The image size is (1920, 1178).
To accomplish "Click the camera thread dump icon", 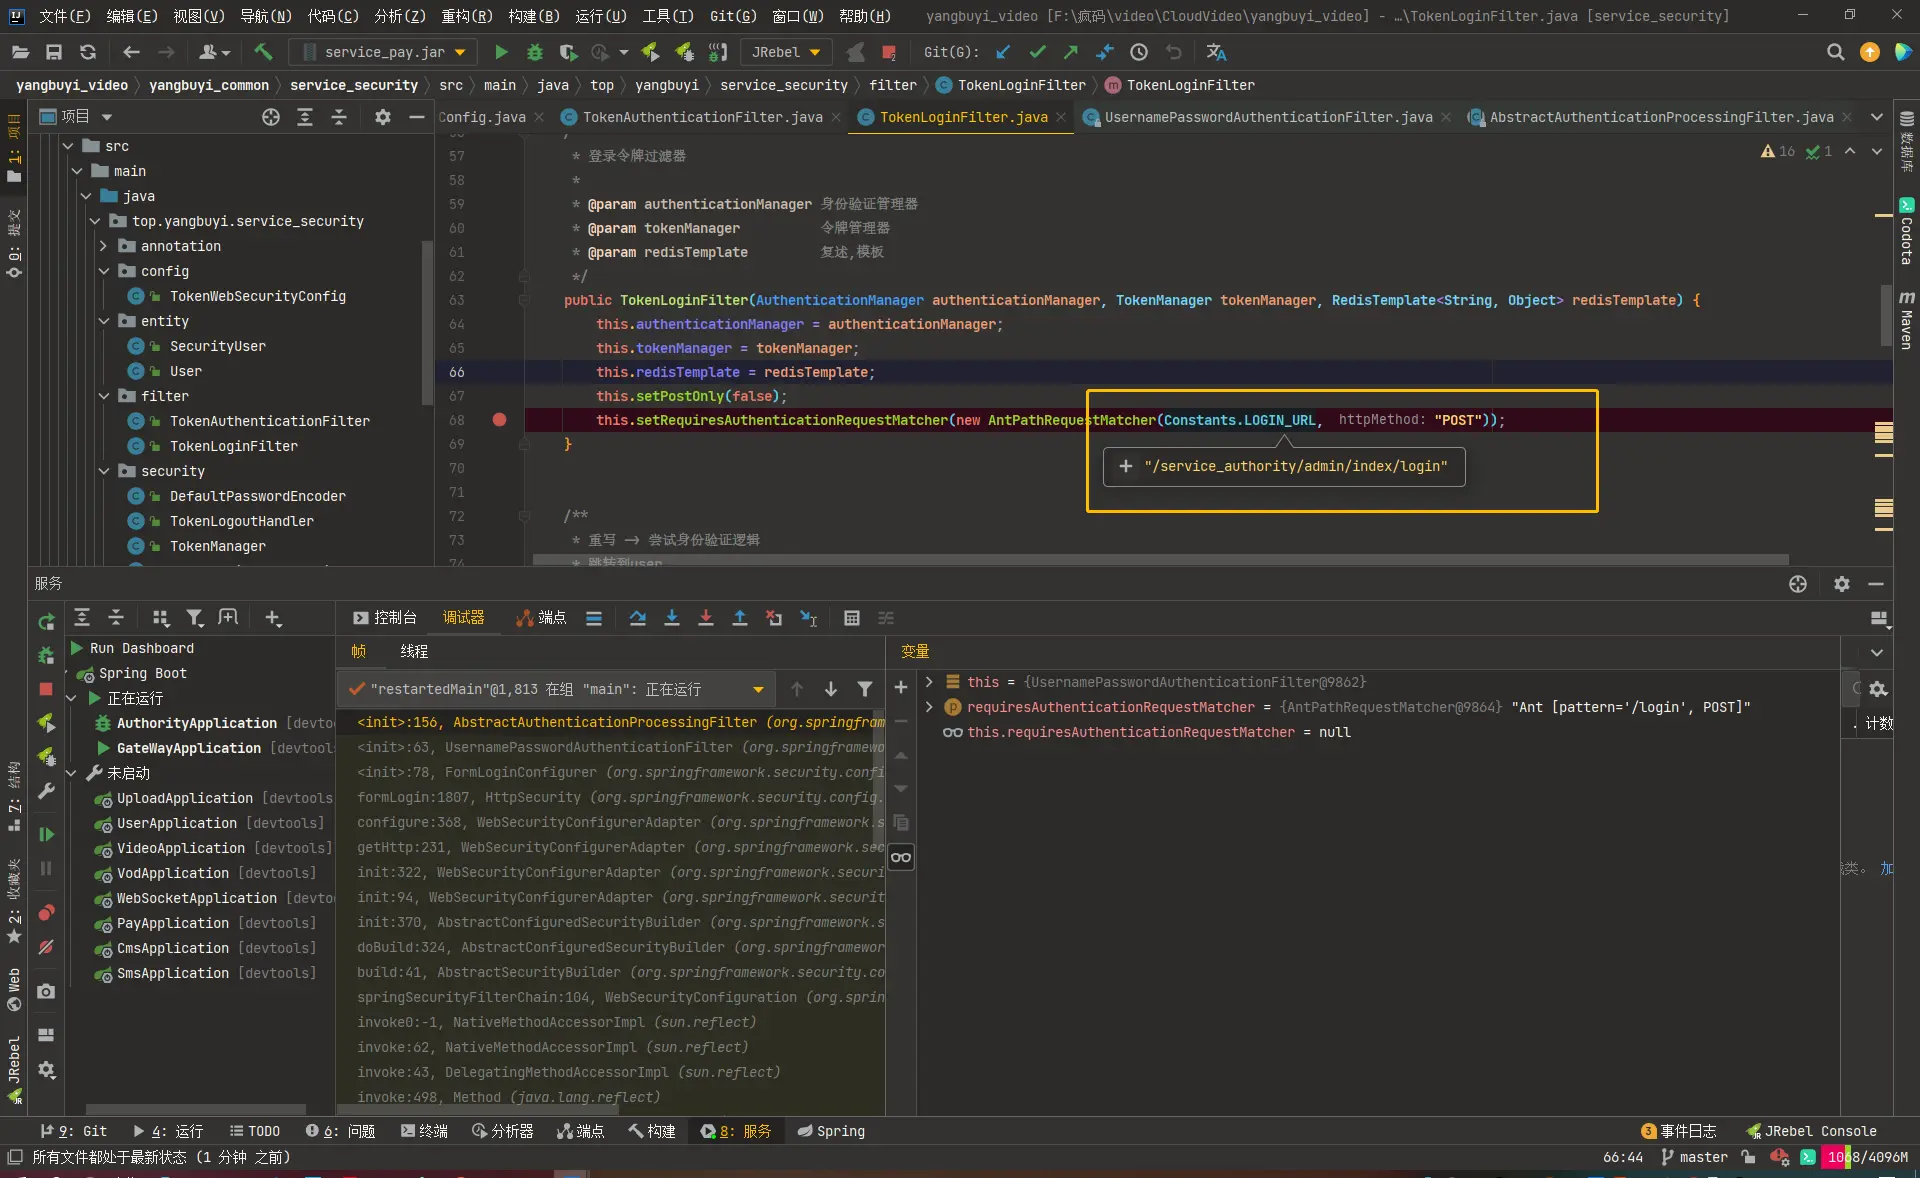I will pos(46,991).
